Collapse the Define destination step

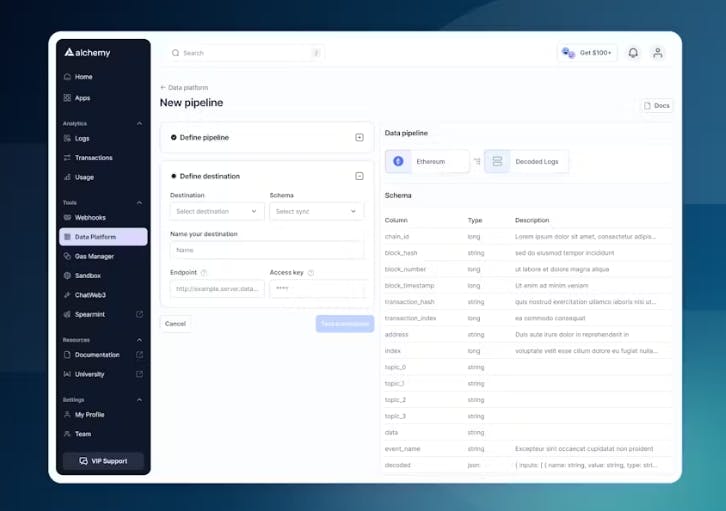click(359, 176)
